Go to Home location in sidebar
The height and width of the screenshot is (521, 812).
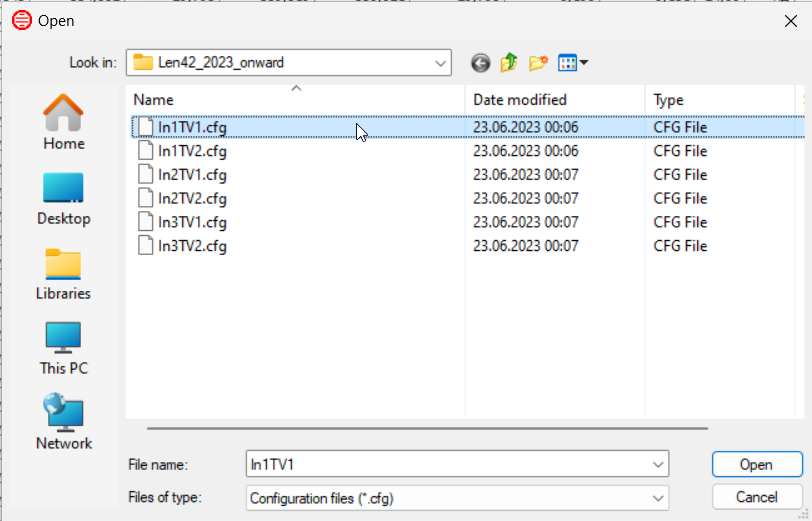64,122
